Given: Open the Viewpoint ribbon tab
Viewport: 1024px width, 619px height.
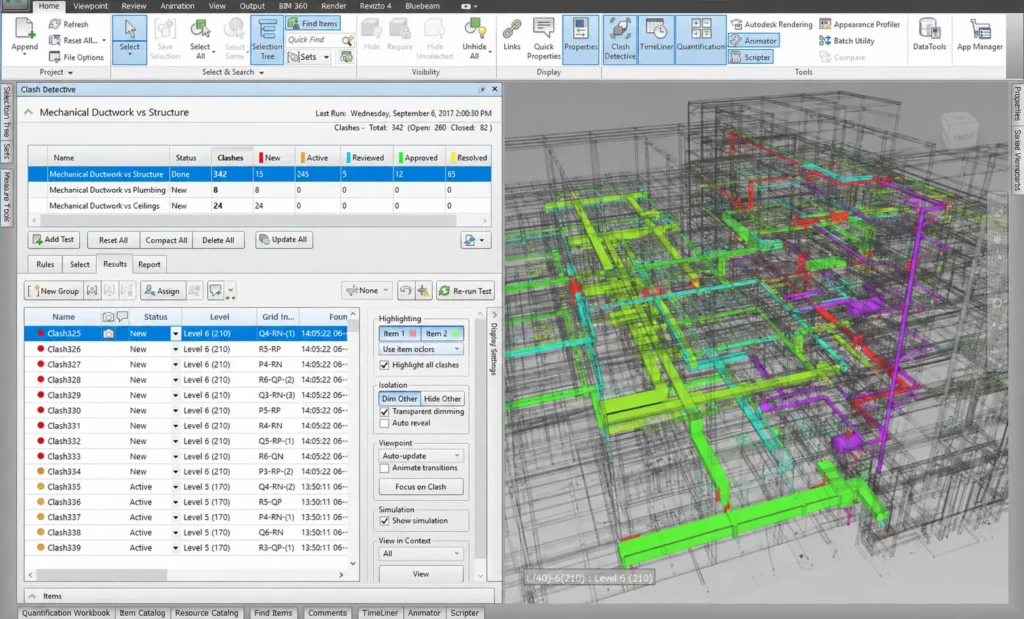Looking at the screenshot, I should pos(90,6).
